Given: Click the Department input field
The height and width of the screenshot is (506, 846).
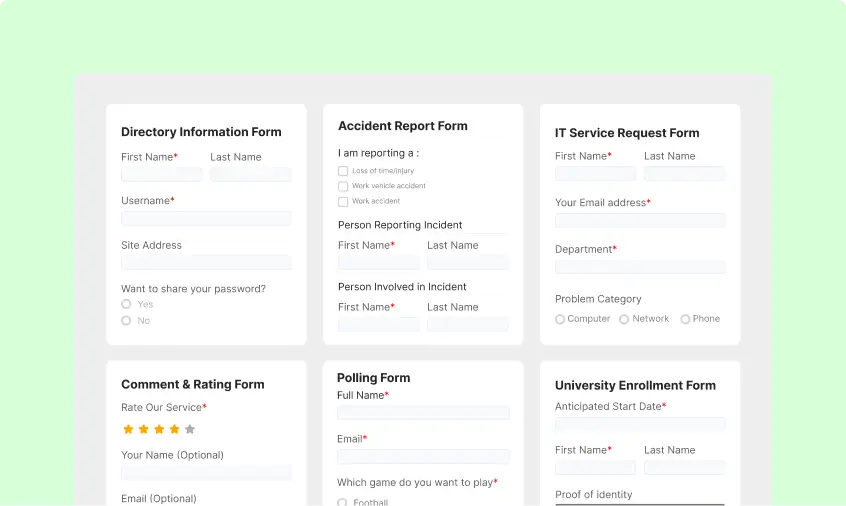Looking at the screenshot, I should click(640, 267).
